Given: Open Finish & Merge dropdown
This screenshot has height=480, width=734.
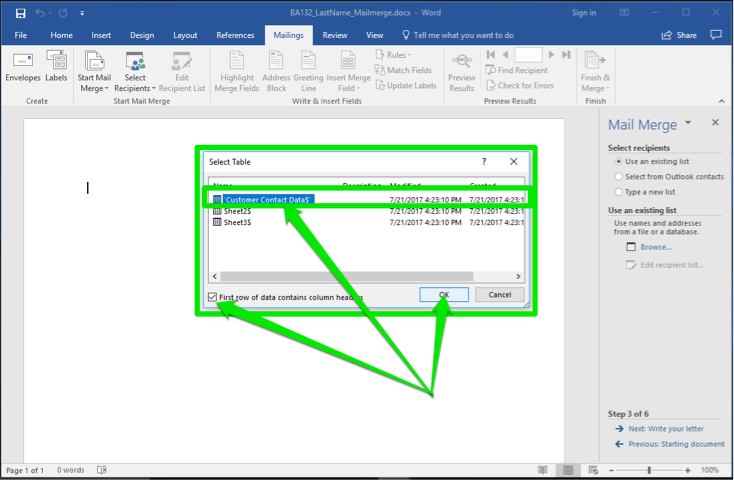Looking at the screenshot, I should click(x=595, y=72).
